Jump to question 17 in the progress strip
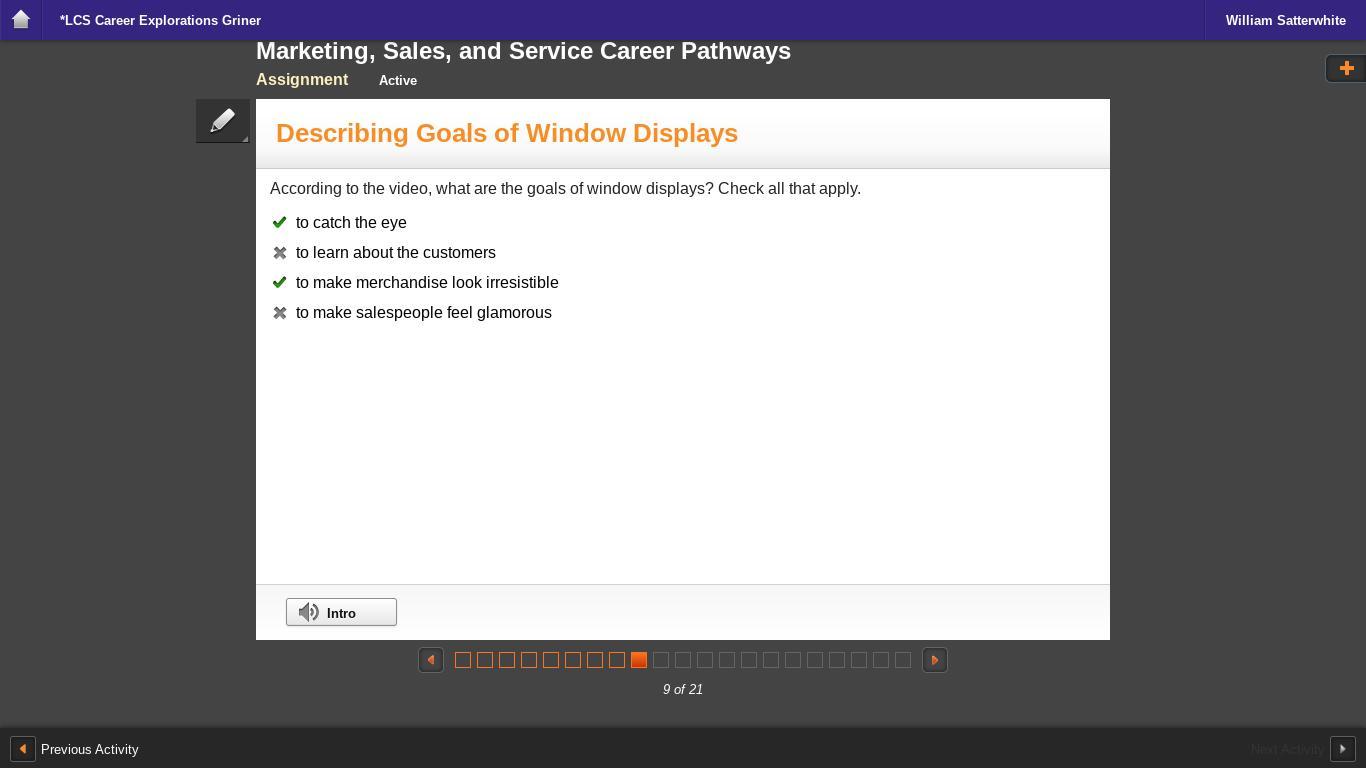 point(815,660)
